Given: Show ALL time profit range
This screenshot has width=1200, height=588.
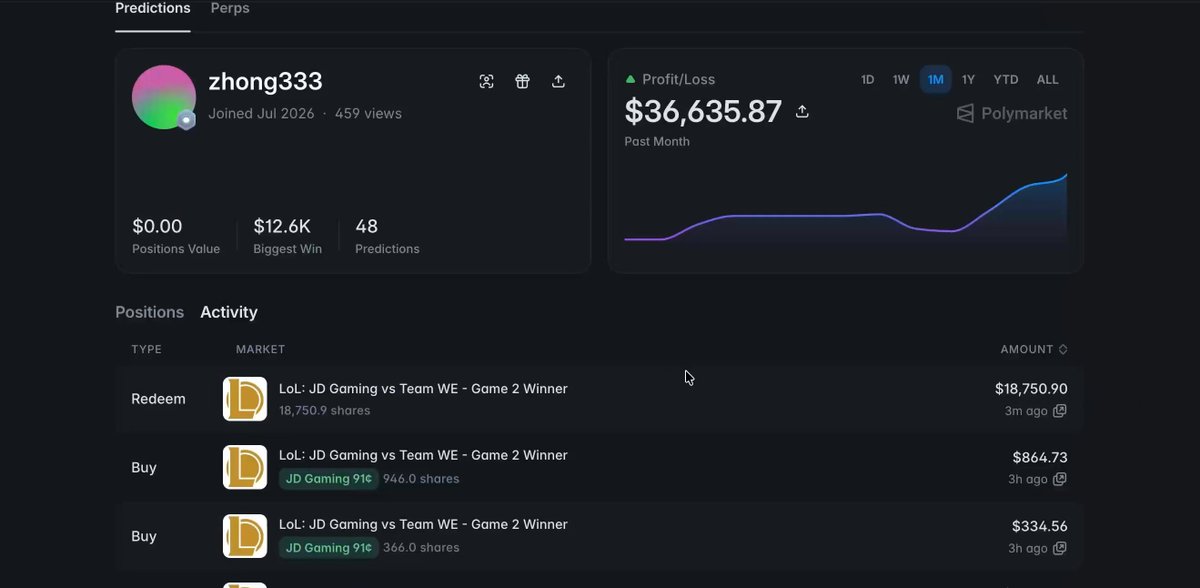Looking at the screenshot, I should point(1048,80).
